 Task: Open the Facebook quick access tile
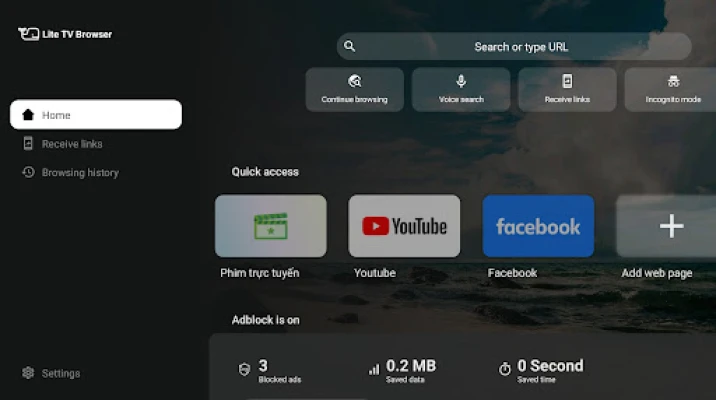pyautogui.click(x=538, y=226)
